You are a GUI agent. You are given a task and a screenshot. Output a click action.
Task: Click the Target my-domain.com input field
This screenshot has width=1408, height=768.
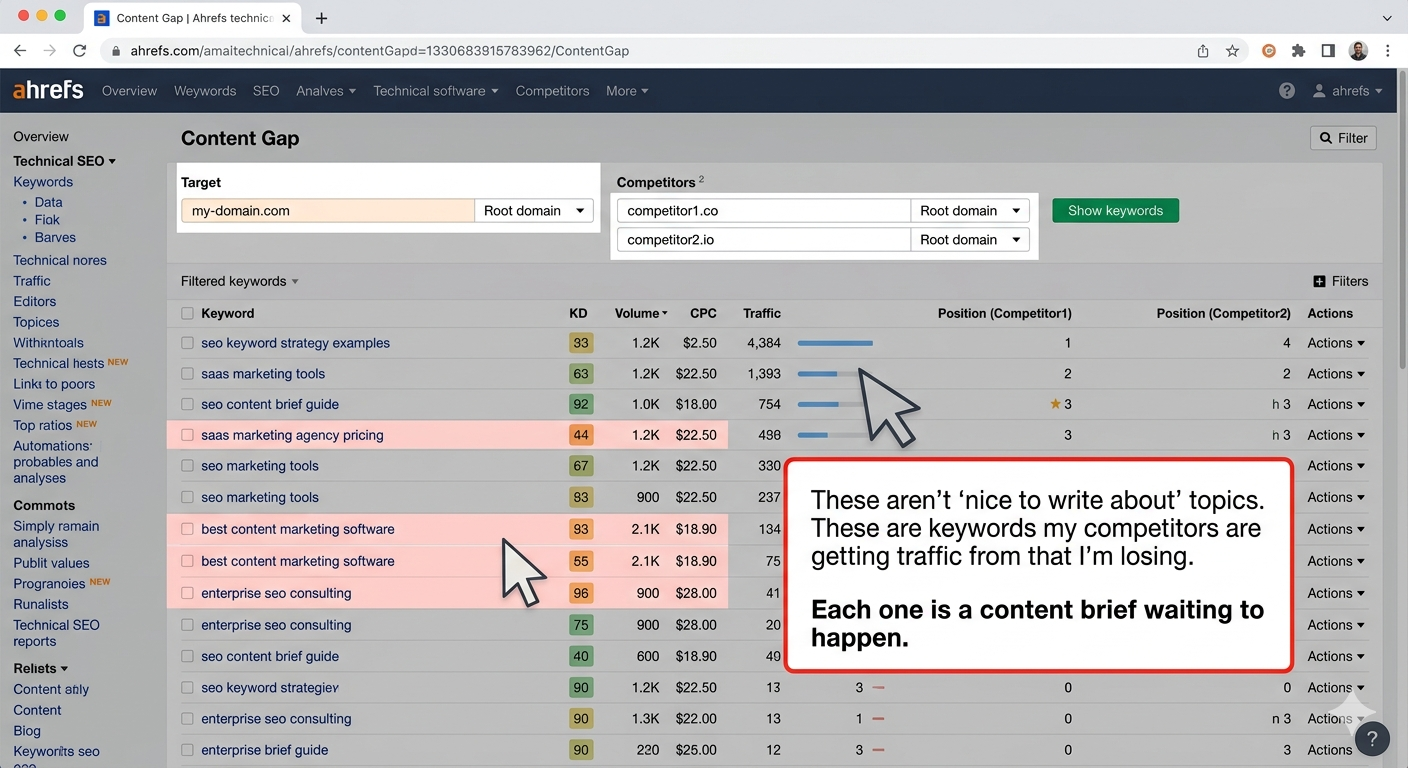(x=328, y=211)
